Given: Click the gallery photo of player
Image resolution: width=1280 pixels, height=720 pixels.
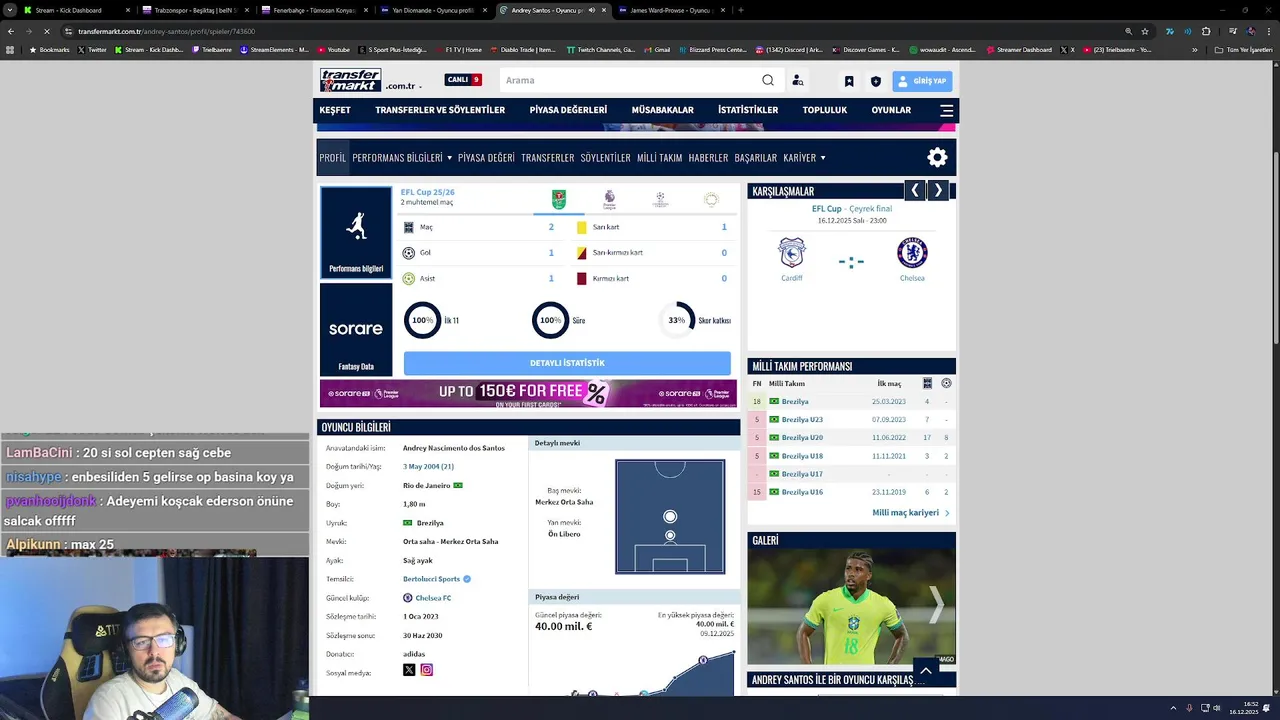Looking at the screenshot, I should (x=851, y=607).
